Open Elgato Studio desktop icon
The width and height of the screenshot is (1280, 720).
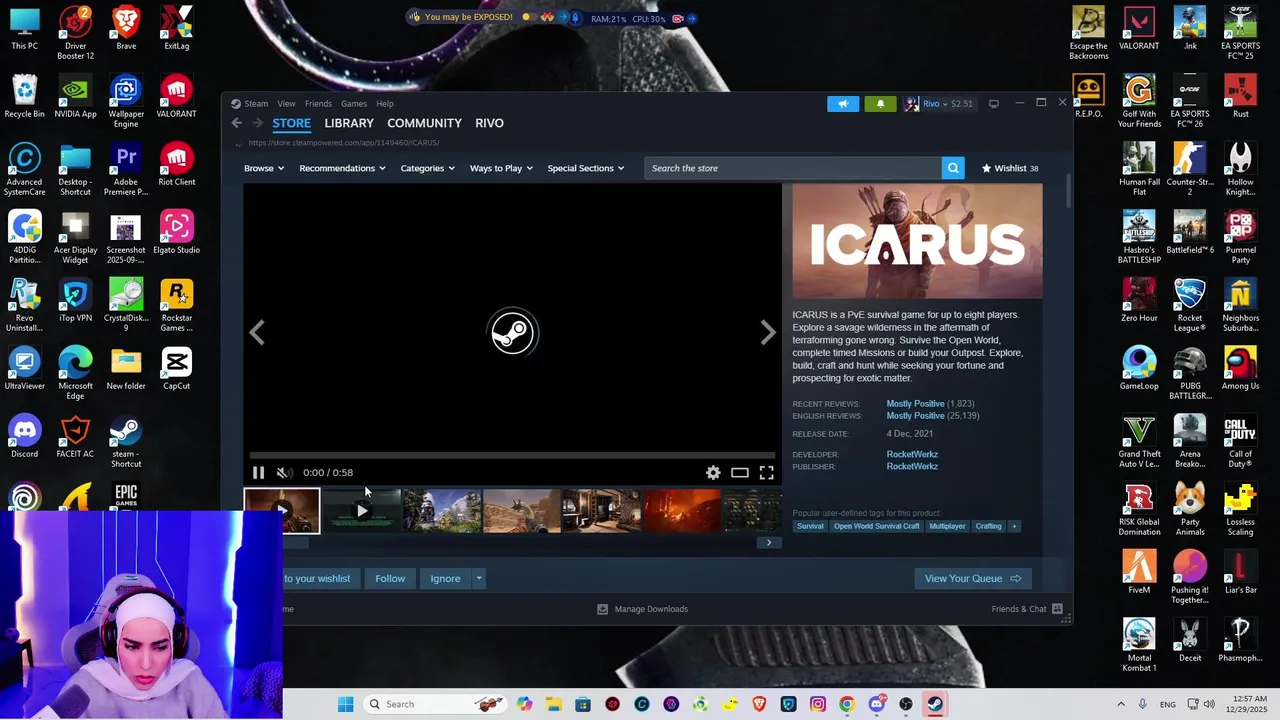point(176,233)
